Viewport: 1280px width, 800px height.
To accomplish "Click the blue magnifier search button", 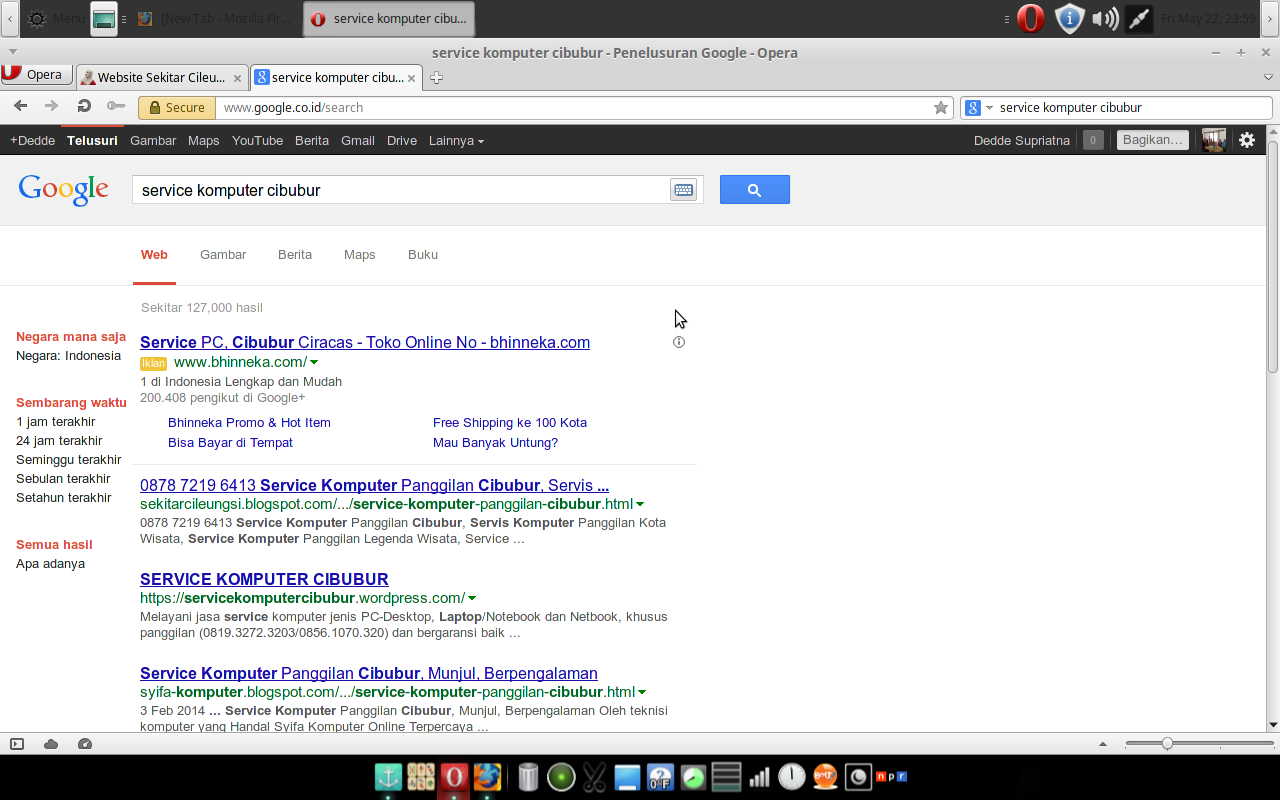I will (x=754, y=189).
